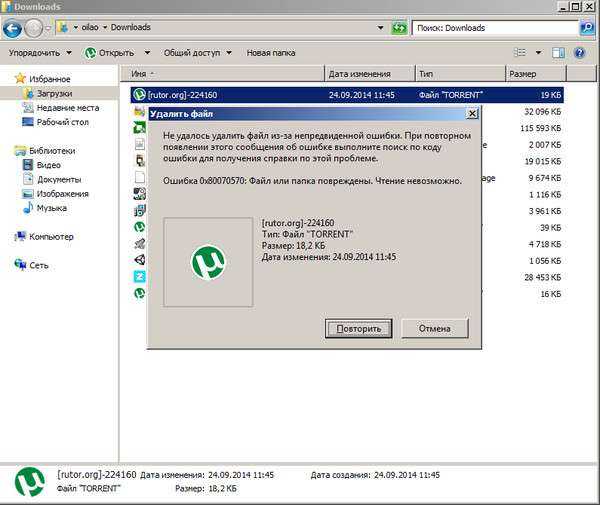Image resolution: width=600 pixels, height=505 pixels.
Task: Close the Удалить файл dialog with X
Action: [472, 114]
